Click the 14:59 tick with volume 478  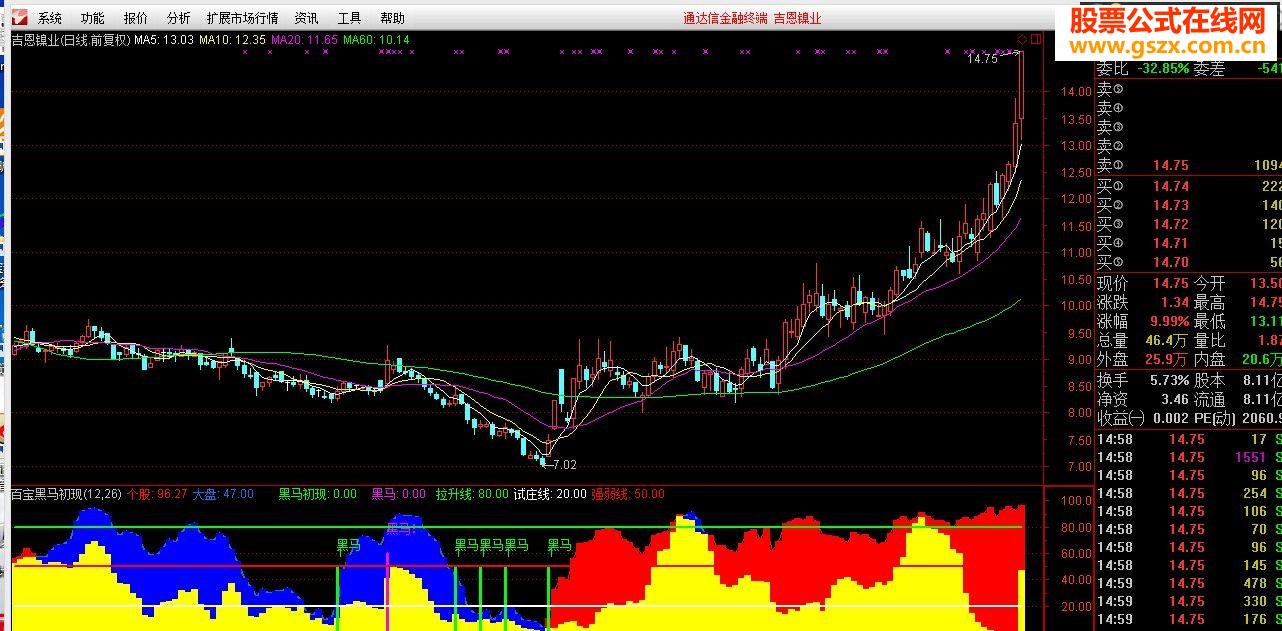[1189, 583]
